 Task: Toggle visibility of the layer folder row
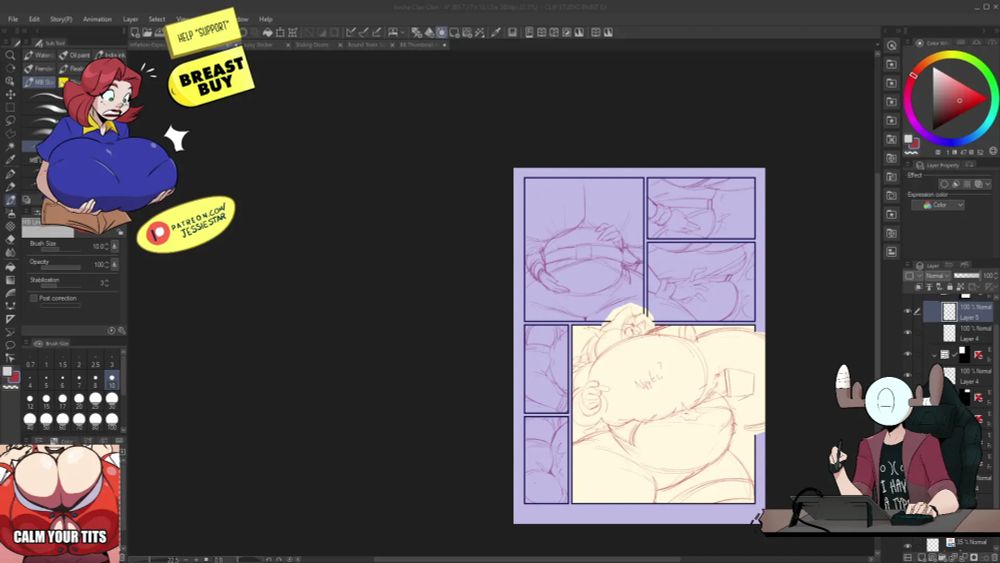(x=908, y=355)
